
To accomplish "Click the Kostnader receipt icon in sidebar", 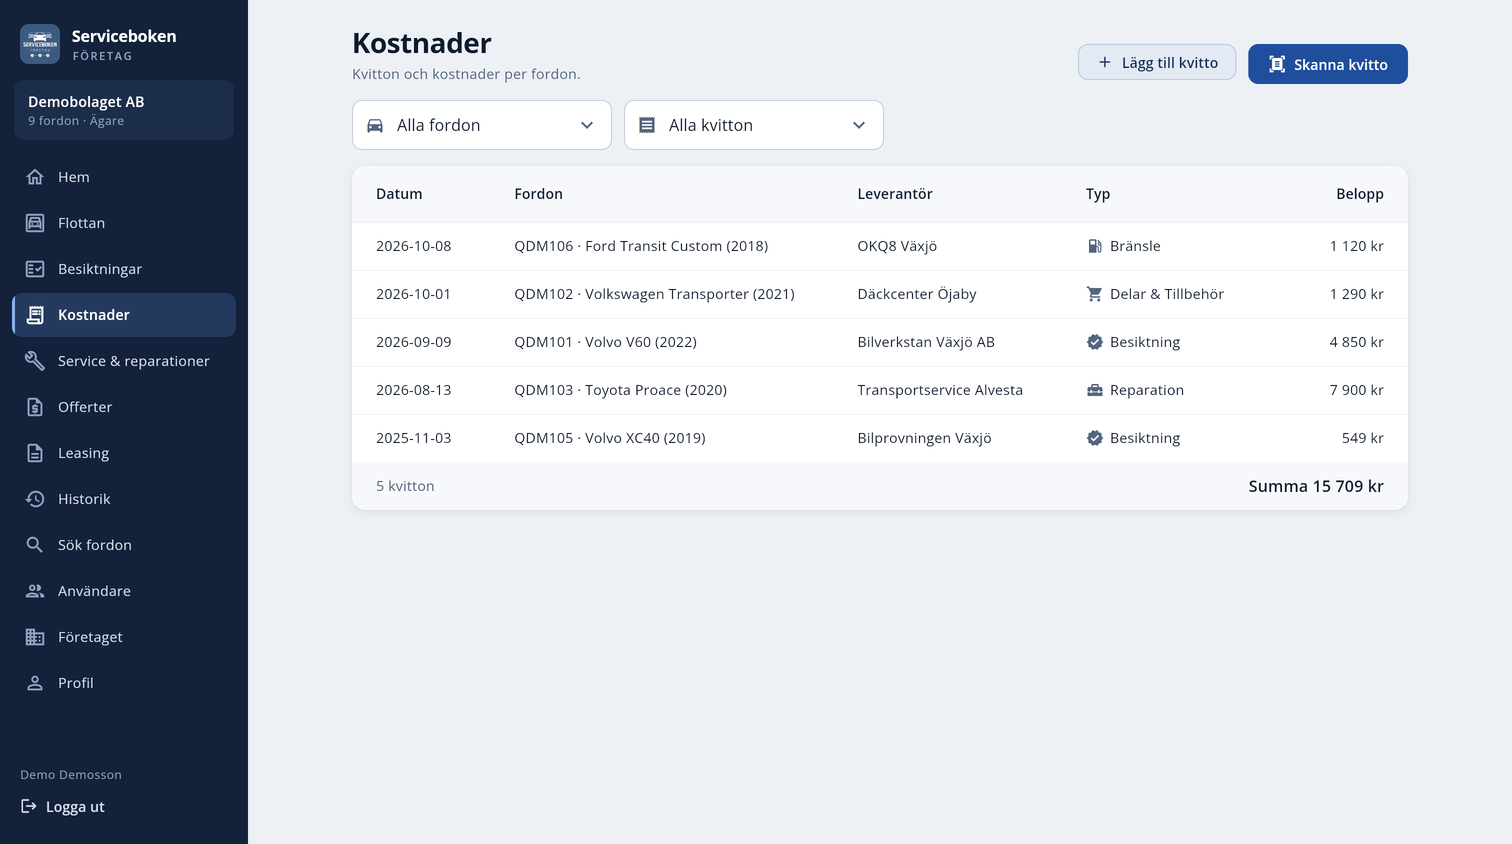I will (35, 315).
